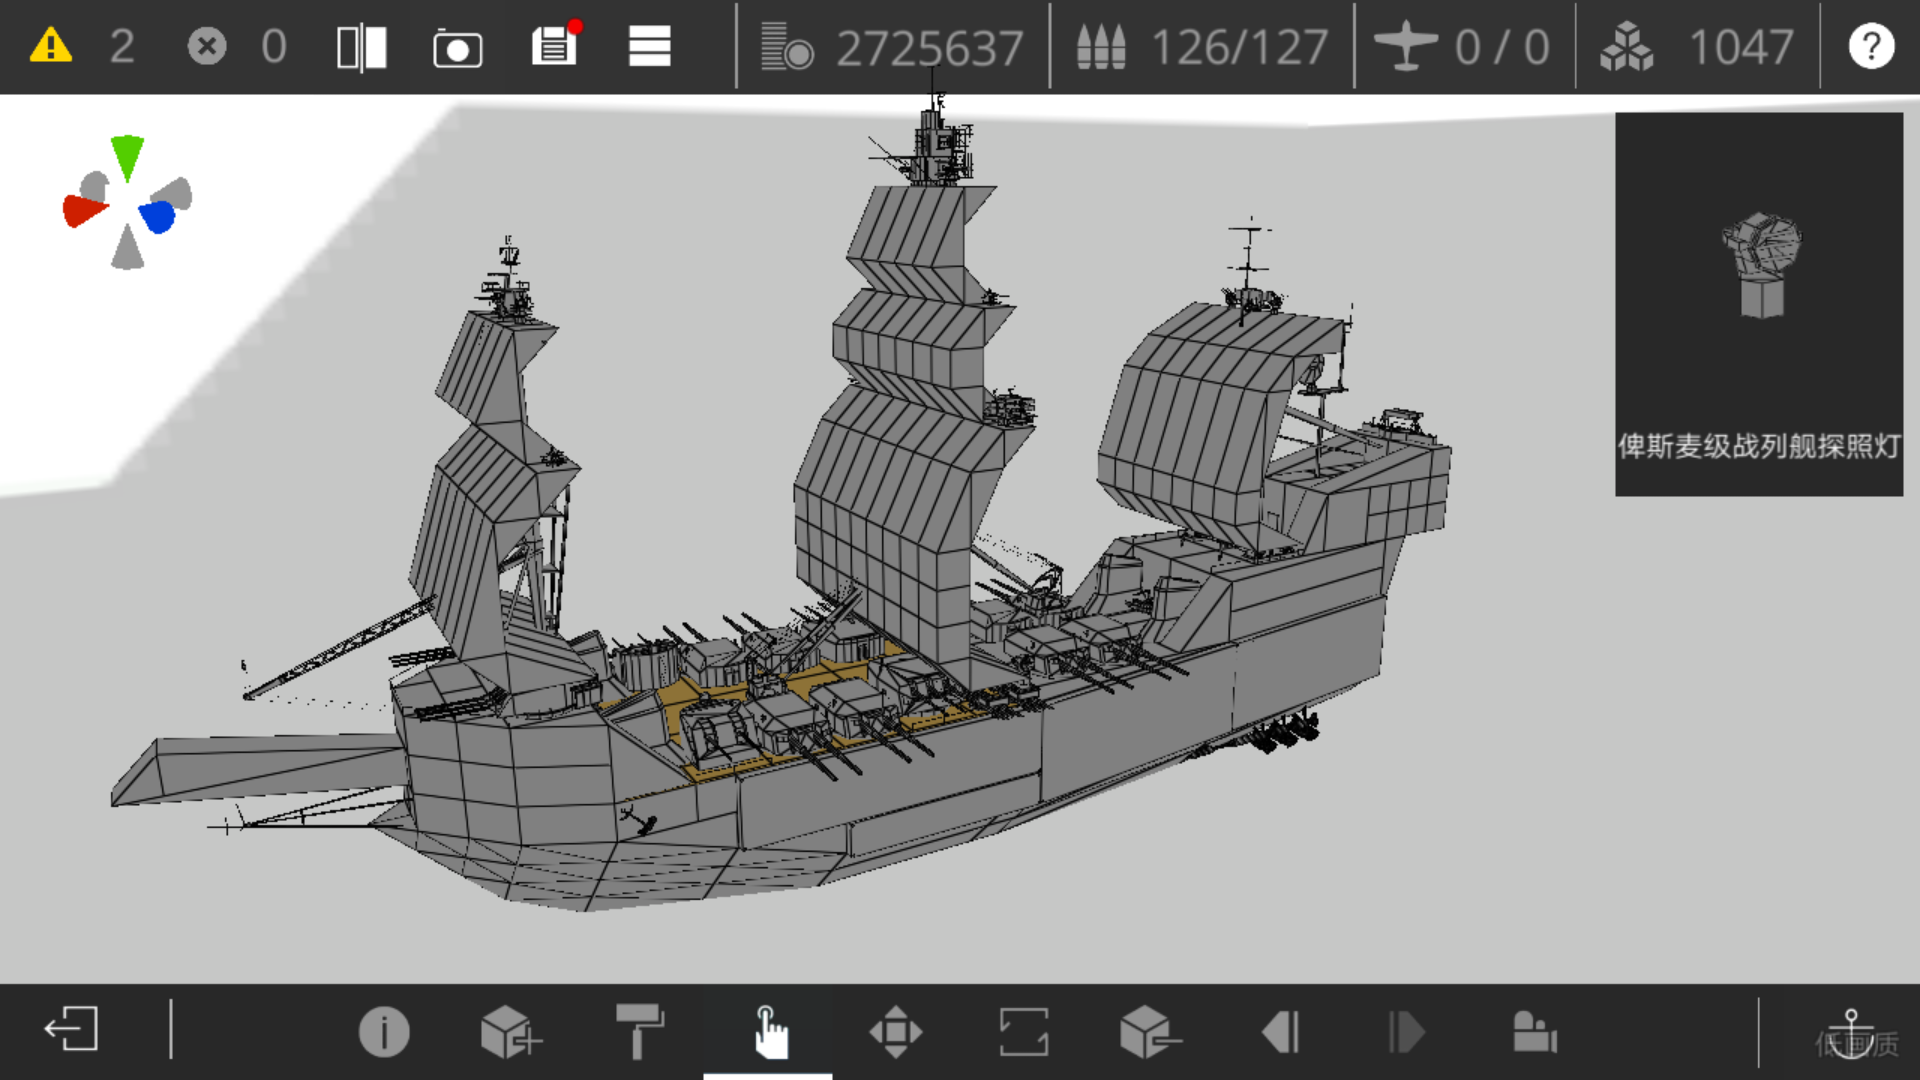Open the warnings indicator with yellow triangle
Screen dimensions: 1920x1080
click(51, 46)
